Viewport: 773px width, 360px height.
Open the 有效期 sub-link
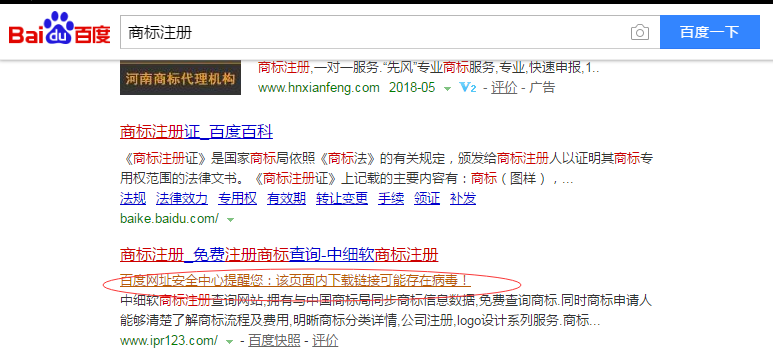click(286, 198)
